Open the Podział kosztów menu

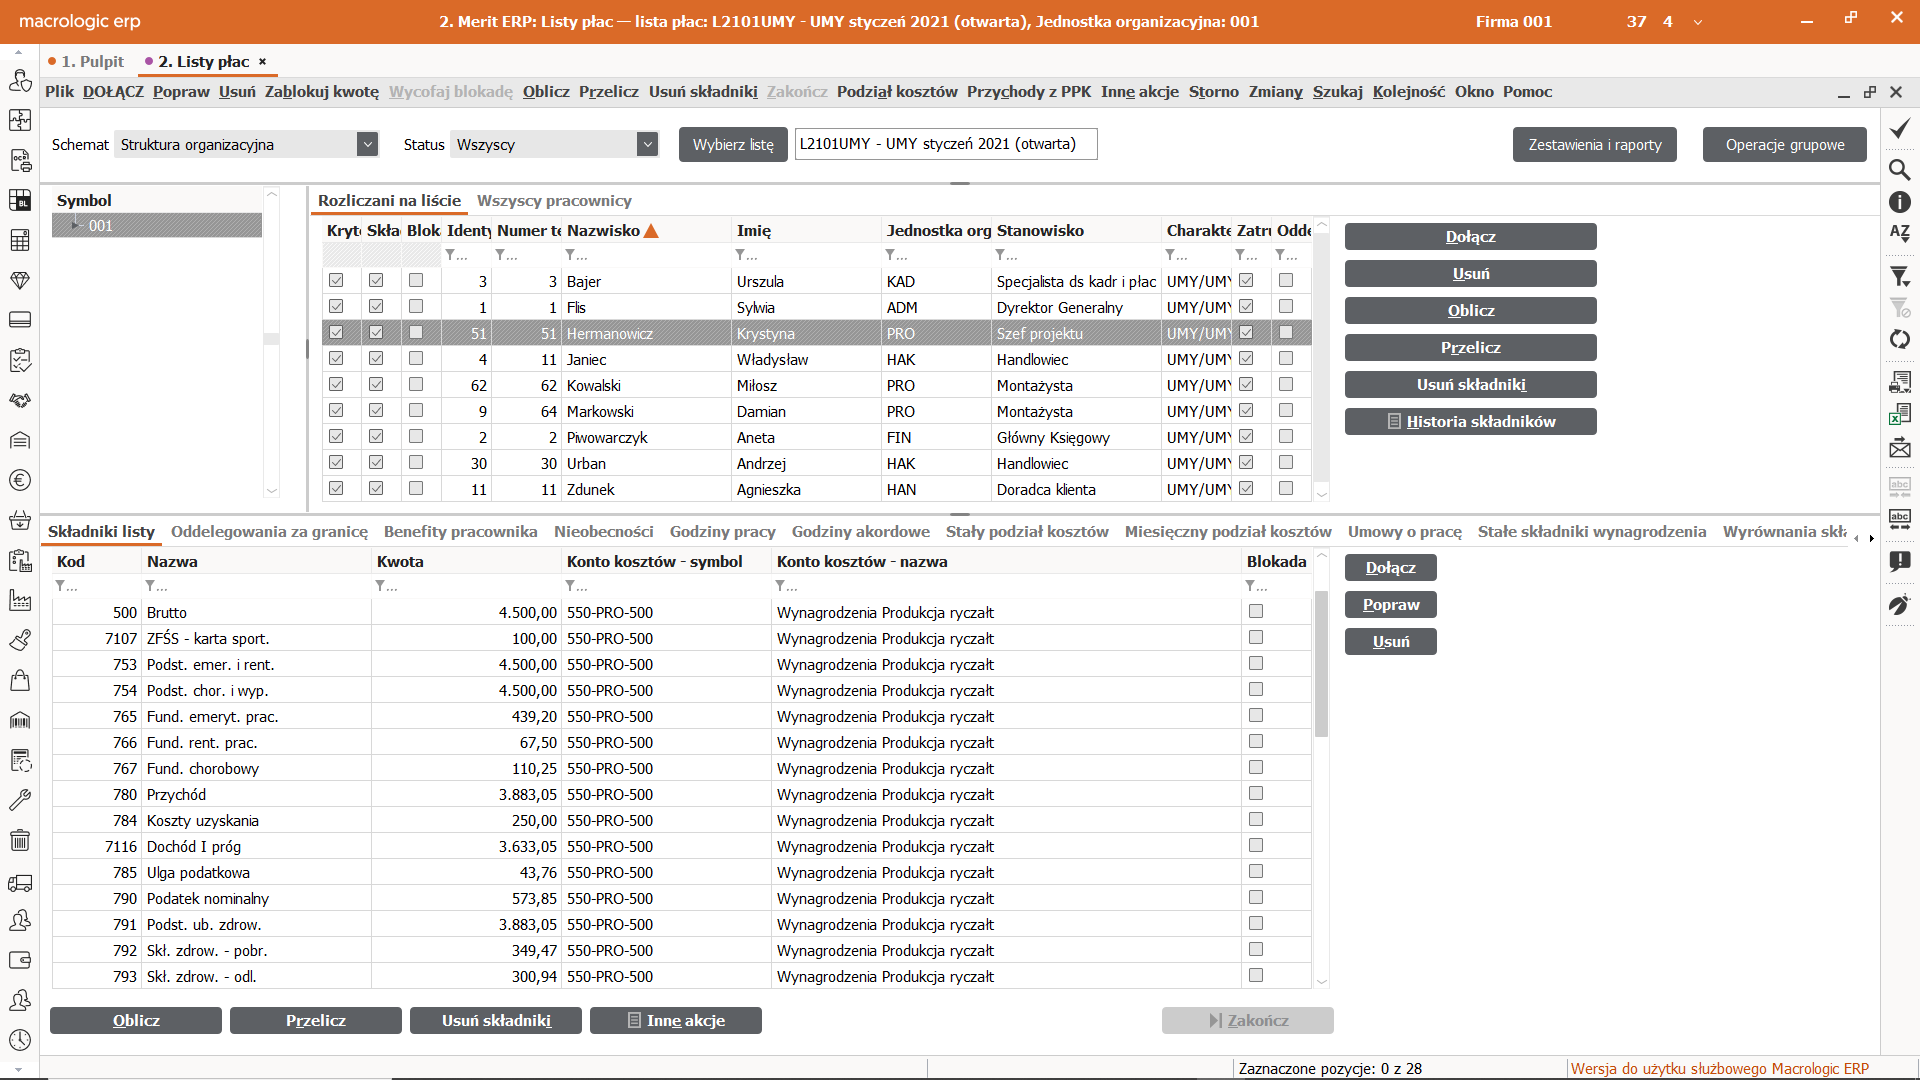pos(896,92)
